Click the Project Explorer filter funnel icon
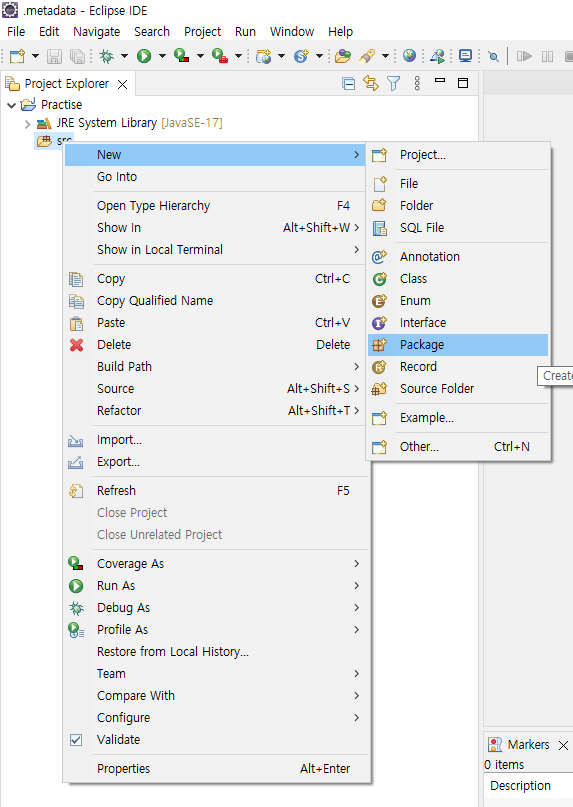 coord(393,83)
